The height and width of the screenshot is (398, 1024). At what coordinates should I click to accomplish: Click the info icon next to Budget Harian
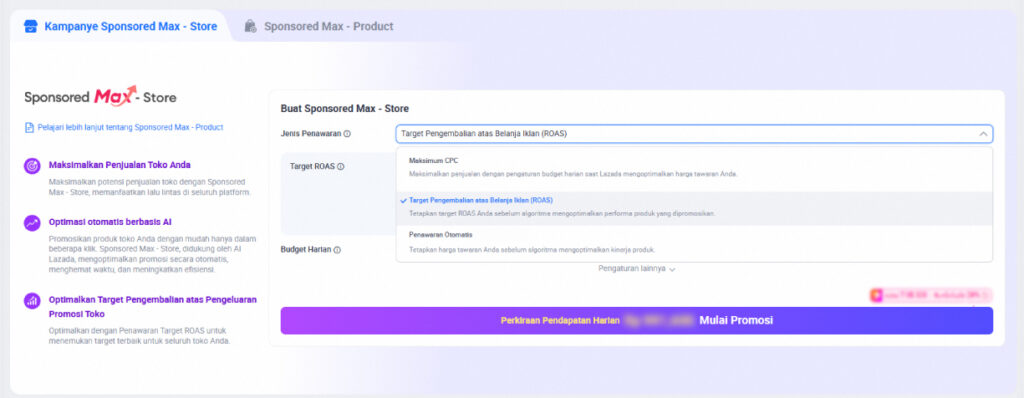338,250
